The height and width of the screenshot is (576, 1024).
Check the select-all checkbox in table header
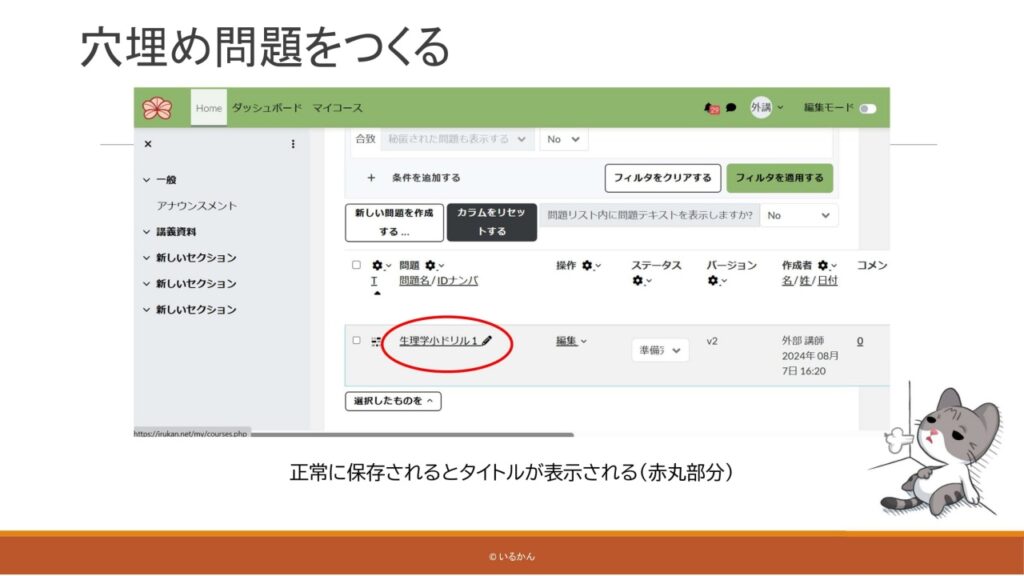click(x=356, y=266)
